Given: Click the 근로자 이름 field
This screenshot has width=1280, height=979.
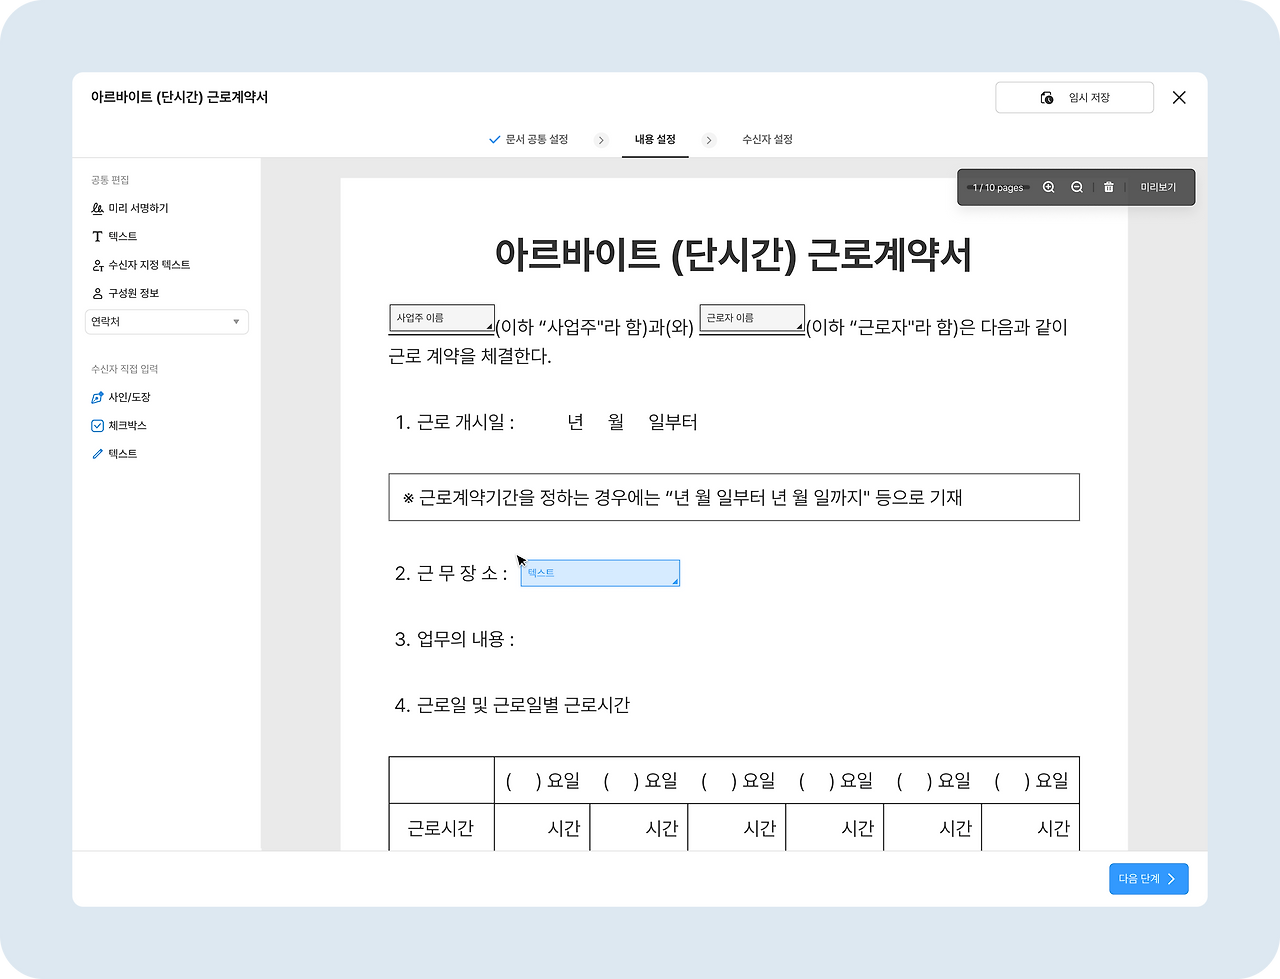Looking at the screenshot, I should [752, 318].
